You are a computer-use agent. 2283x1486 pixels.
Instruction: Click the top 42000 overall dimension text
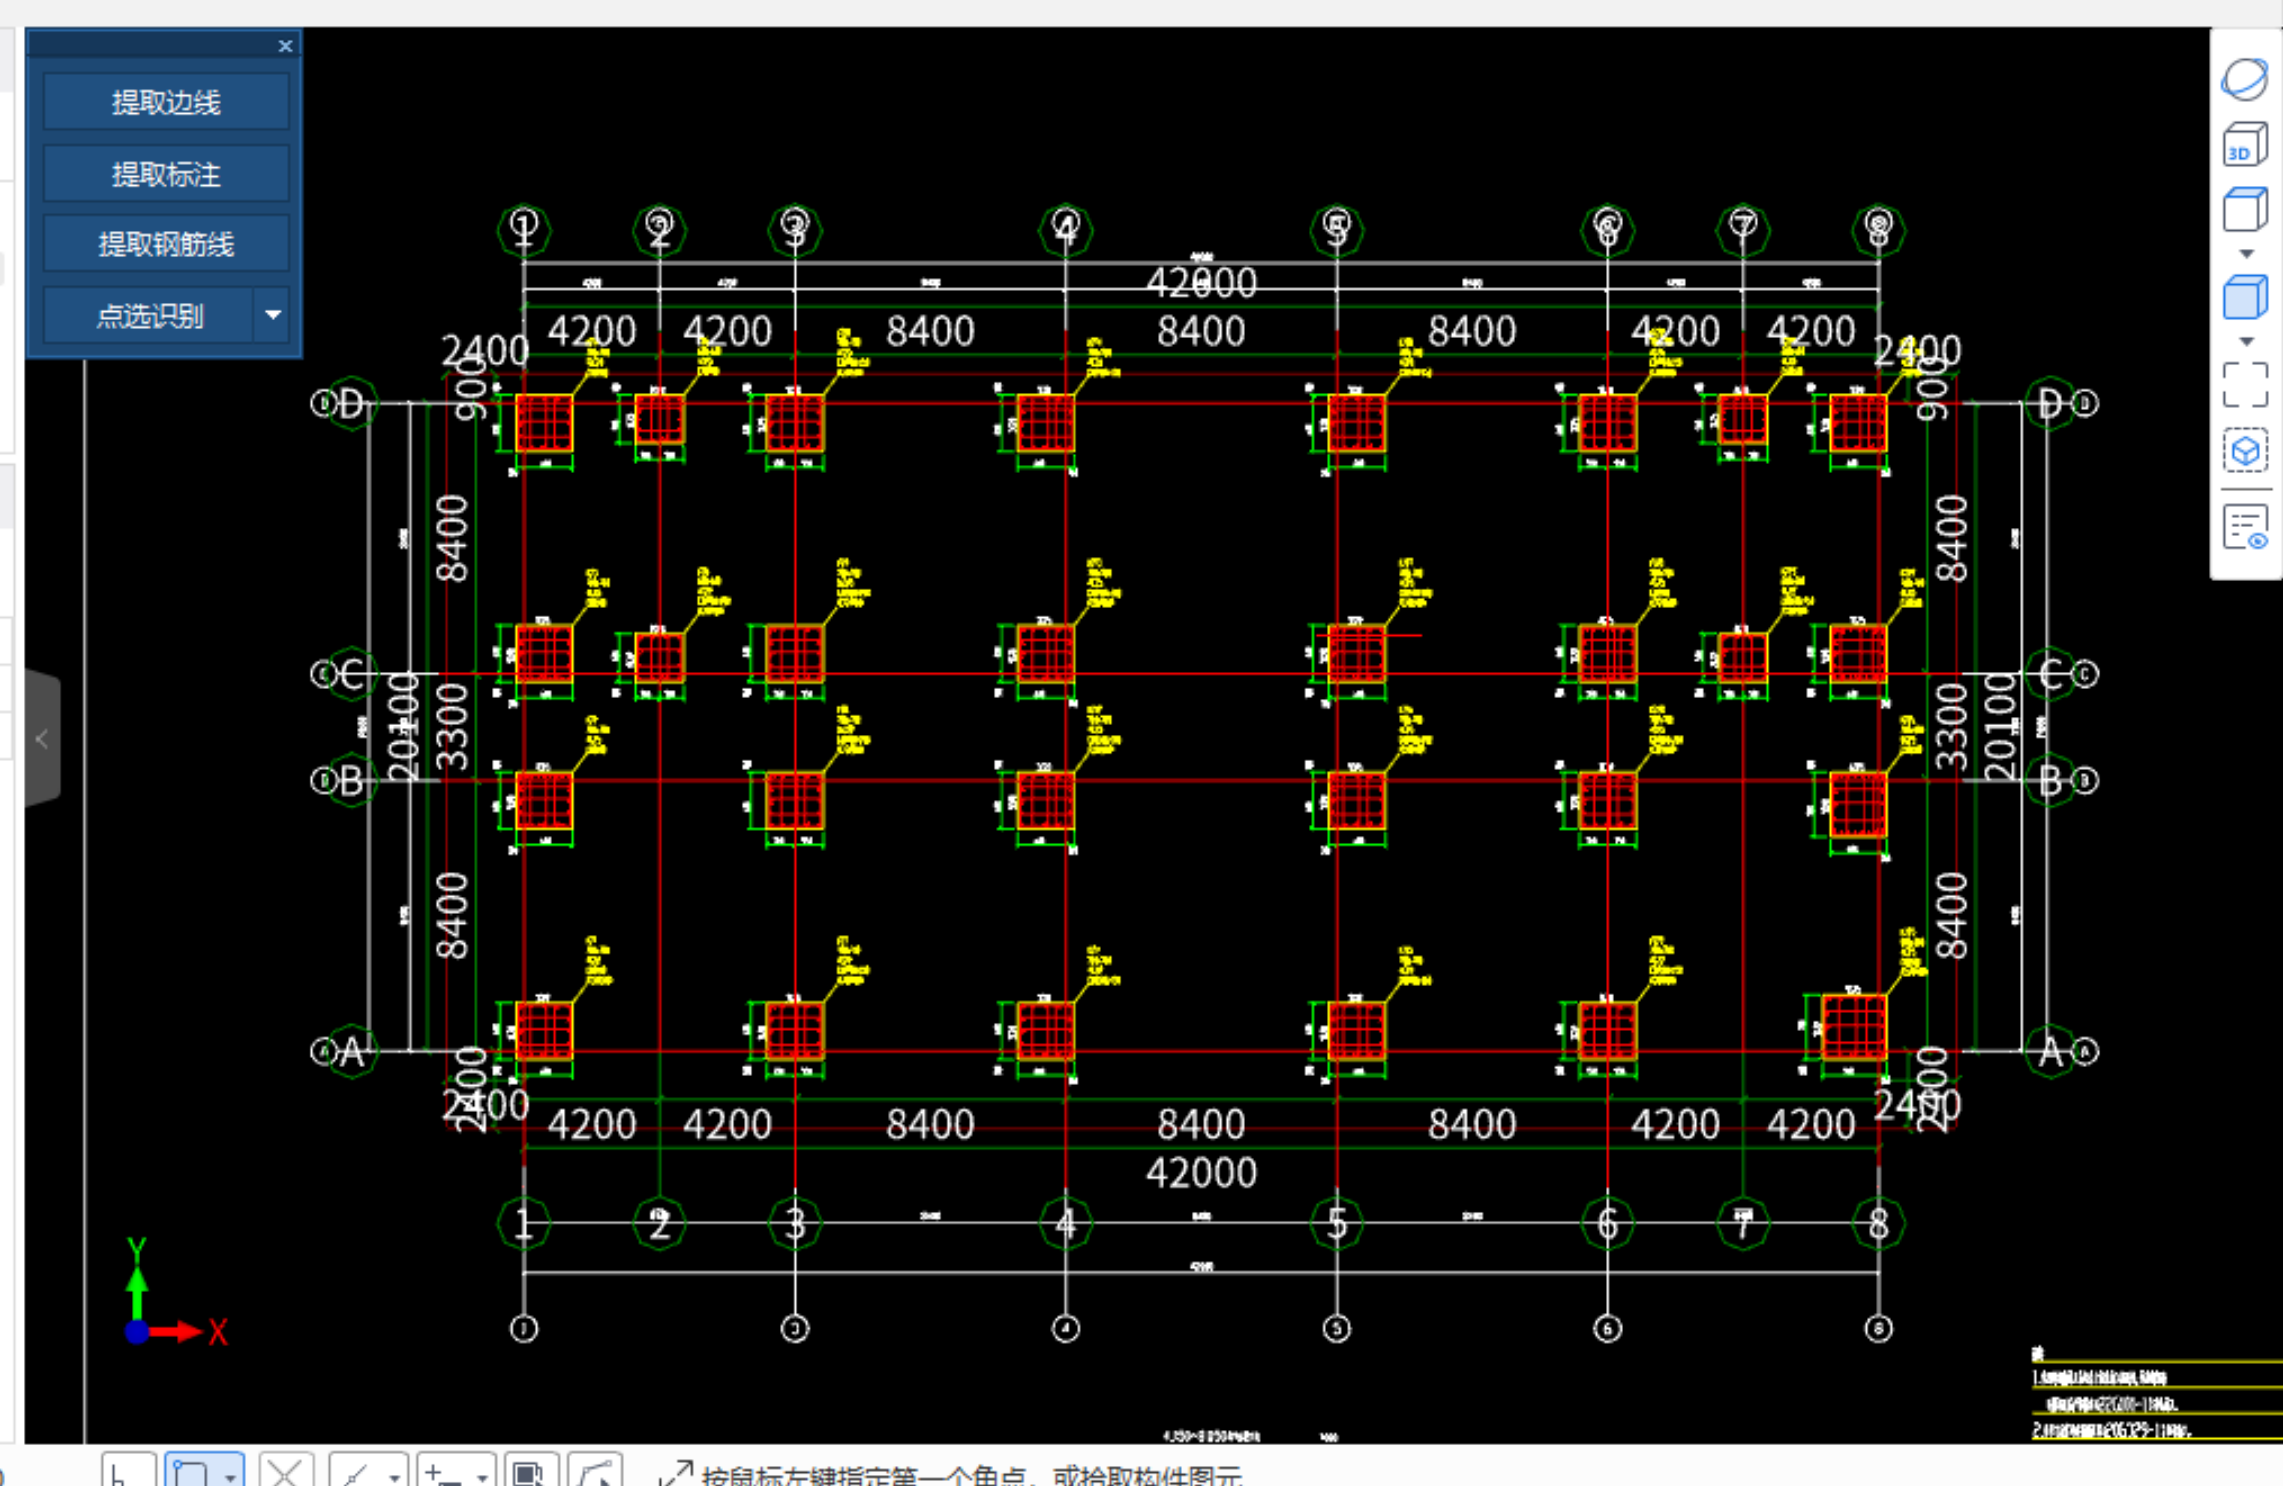(1201, 283)
